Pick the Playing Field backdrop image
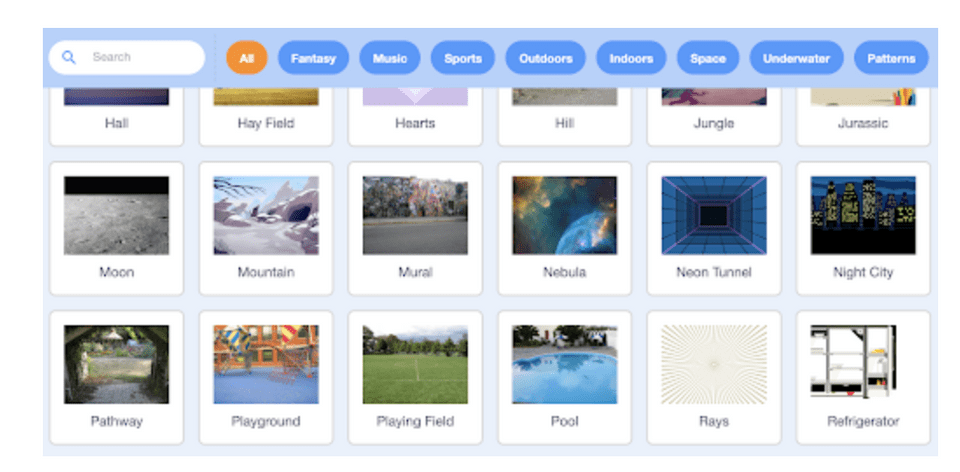The height and width of the screenshot is (472, 960). (415, 364)
